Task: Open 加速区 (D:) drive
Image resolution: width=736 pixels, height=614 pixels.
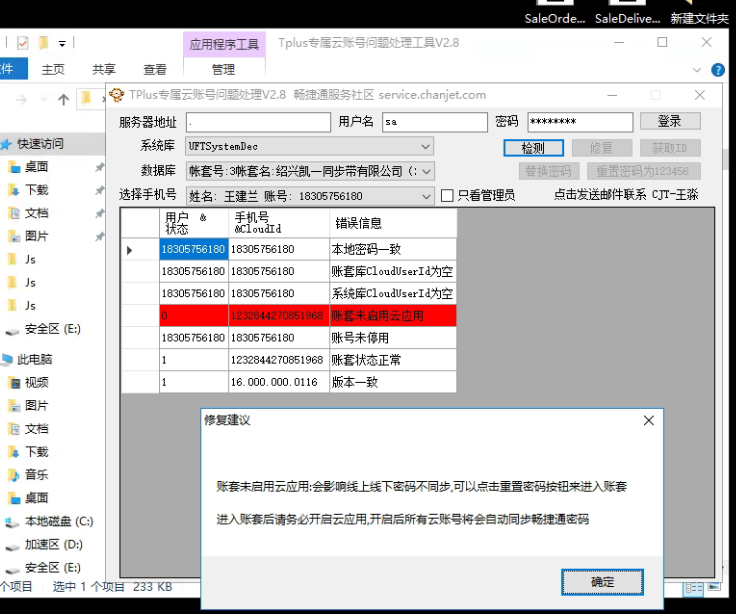Action: click(54, 544)
